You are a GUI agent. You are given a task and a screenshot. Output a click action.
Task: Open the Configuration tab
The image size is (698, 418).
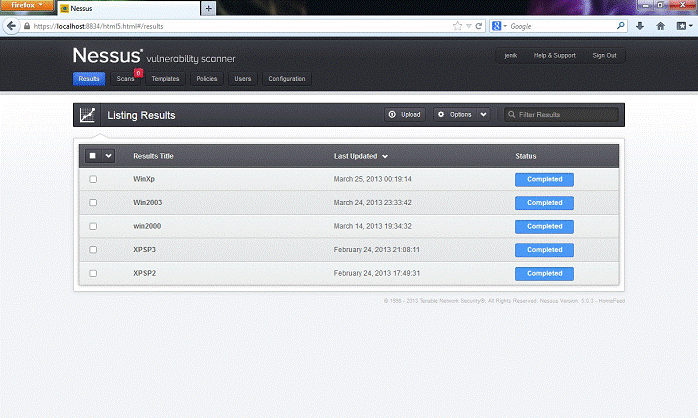pyautogui.click(x=287, y=79)
